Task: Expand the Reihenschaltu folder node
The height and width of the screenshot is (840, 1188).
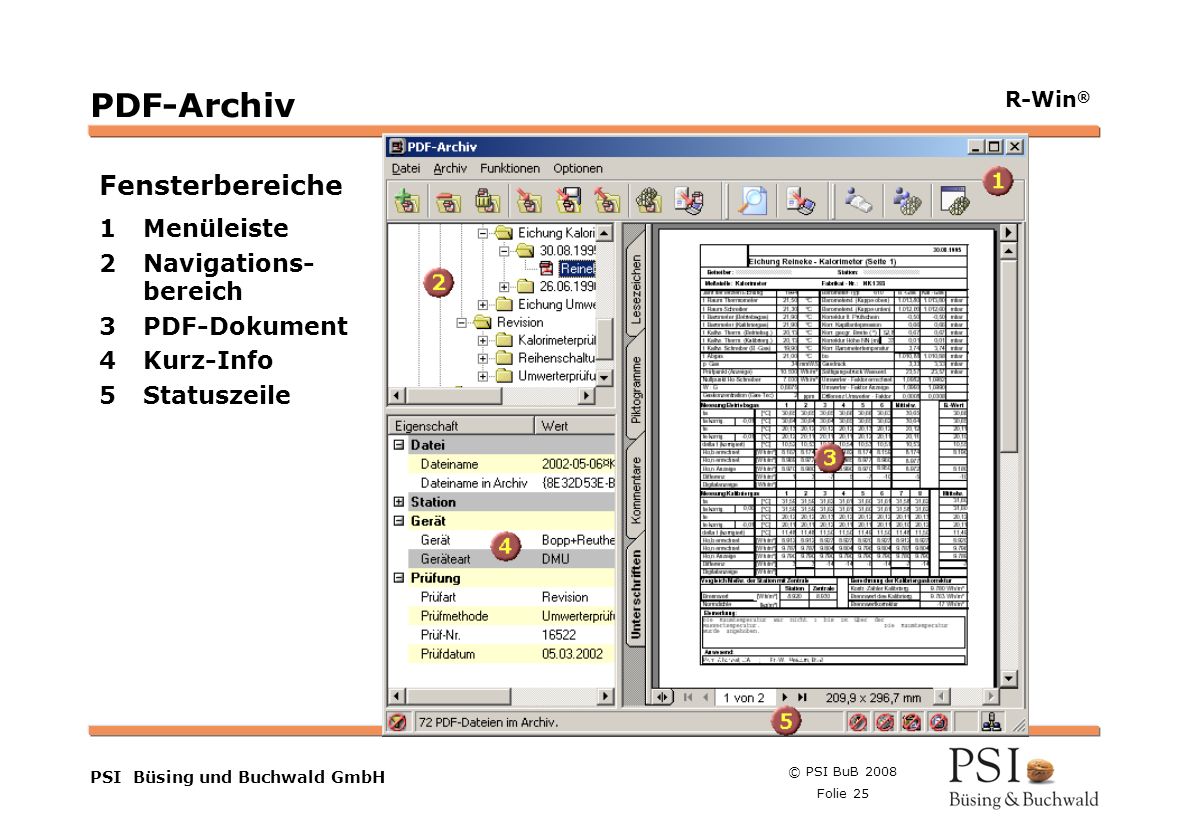Action: point(483,358)
